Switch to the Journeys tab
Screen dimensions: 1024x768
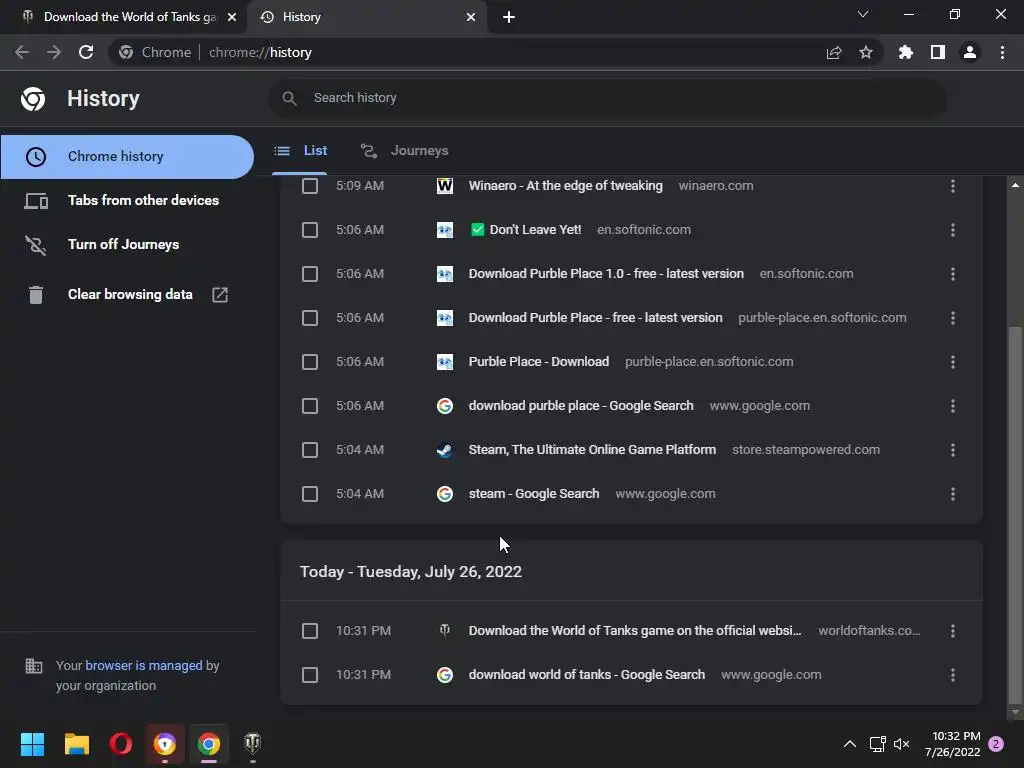pos(405,151)
